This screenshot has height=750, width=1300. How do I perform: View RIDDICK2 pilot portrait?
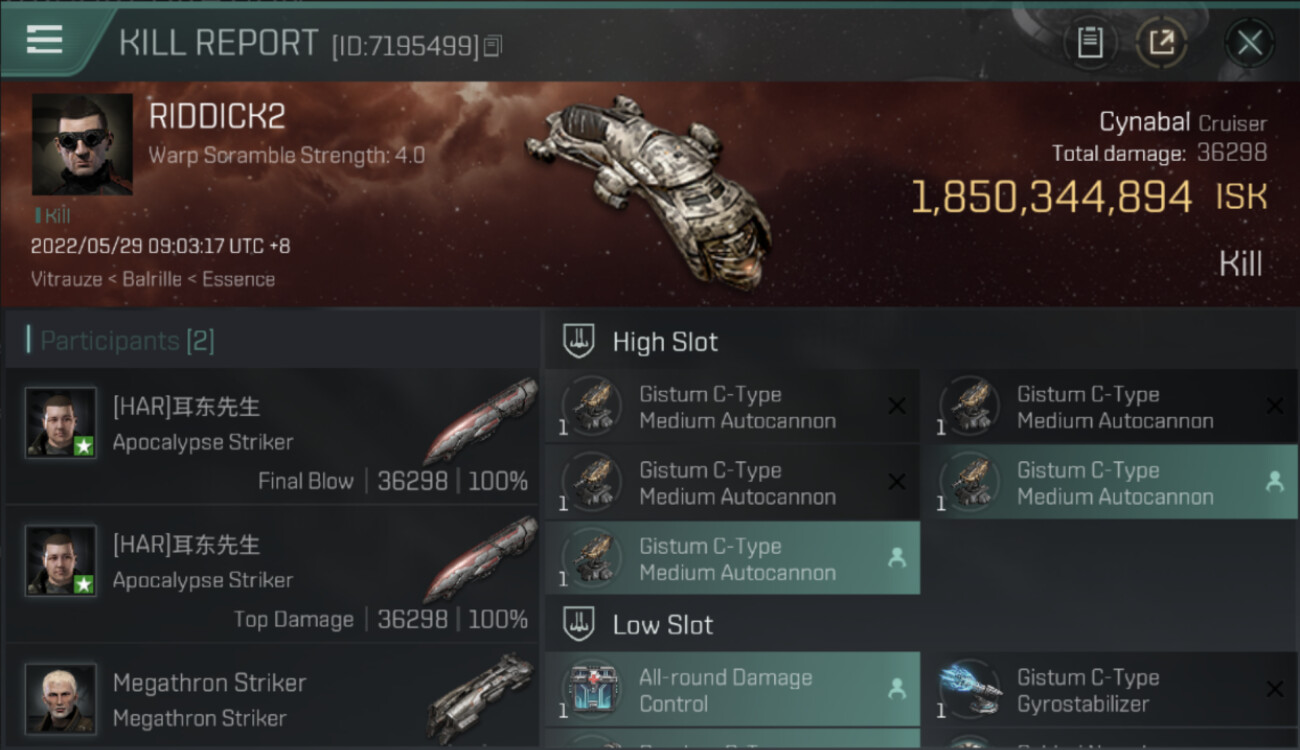pyautogui.click(x=82, y=144)
